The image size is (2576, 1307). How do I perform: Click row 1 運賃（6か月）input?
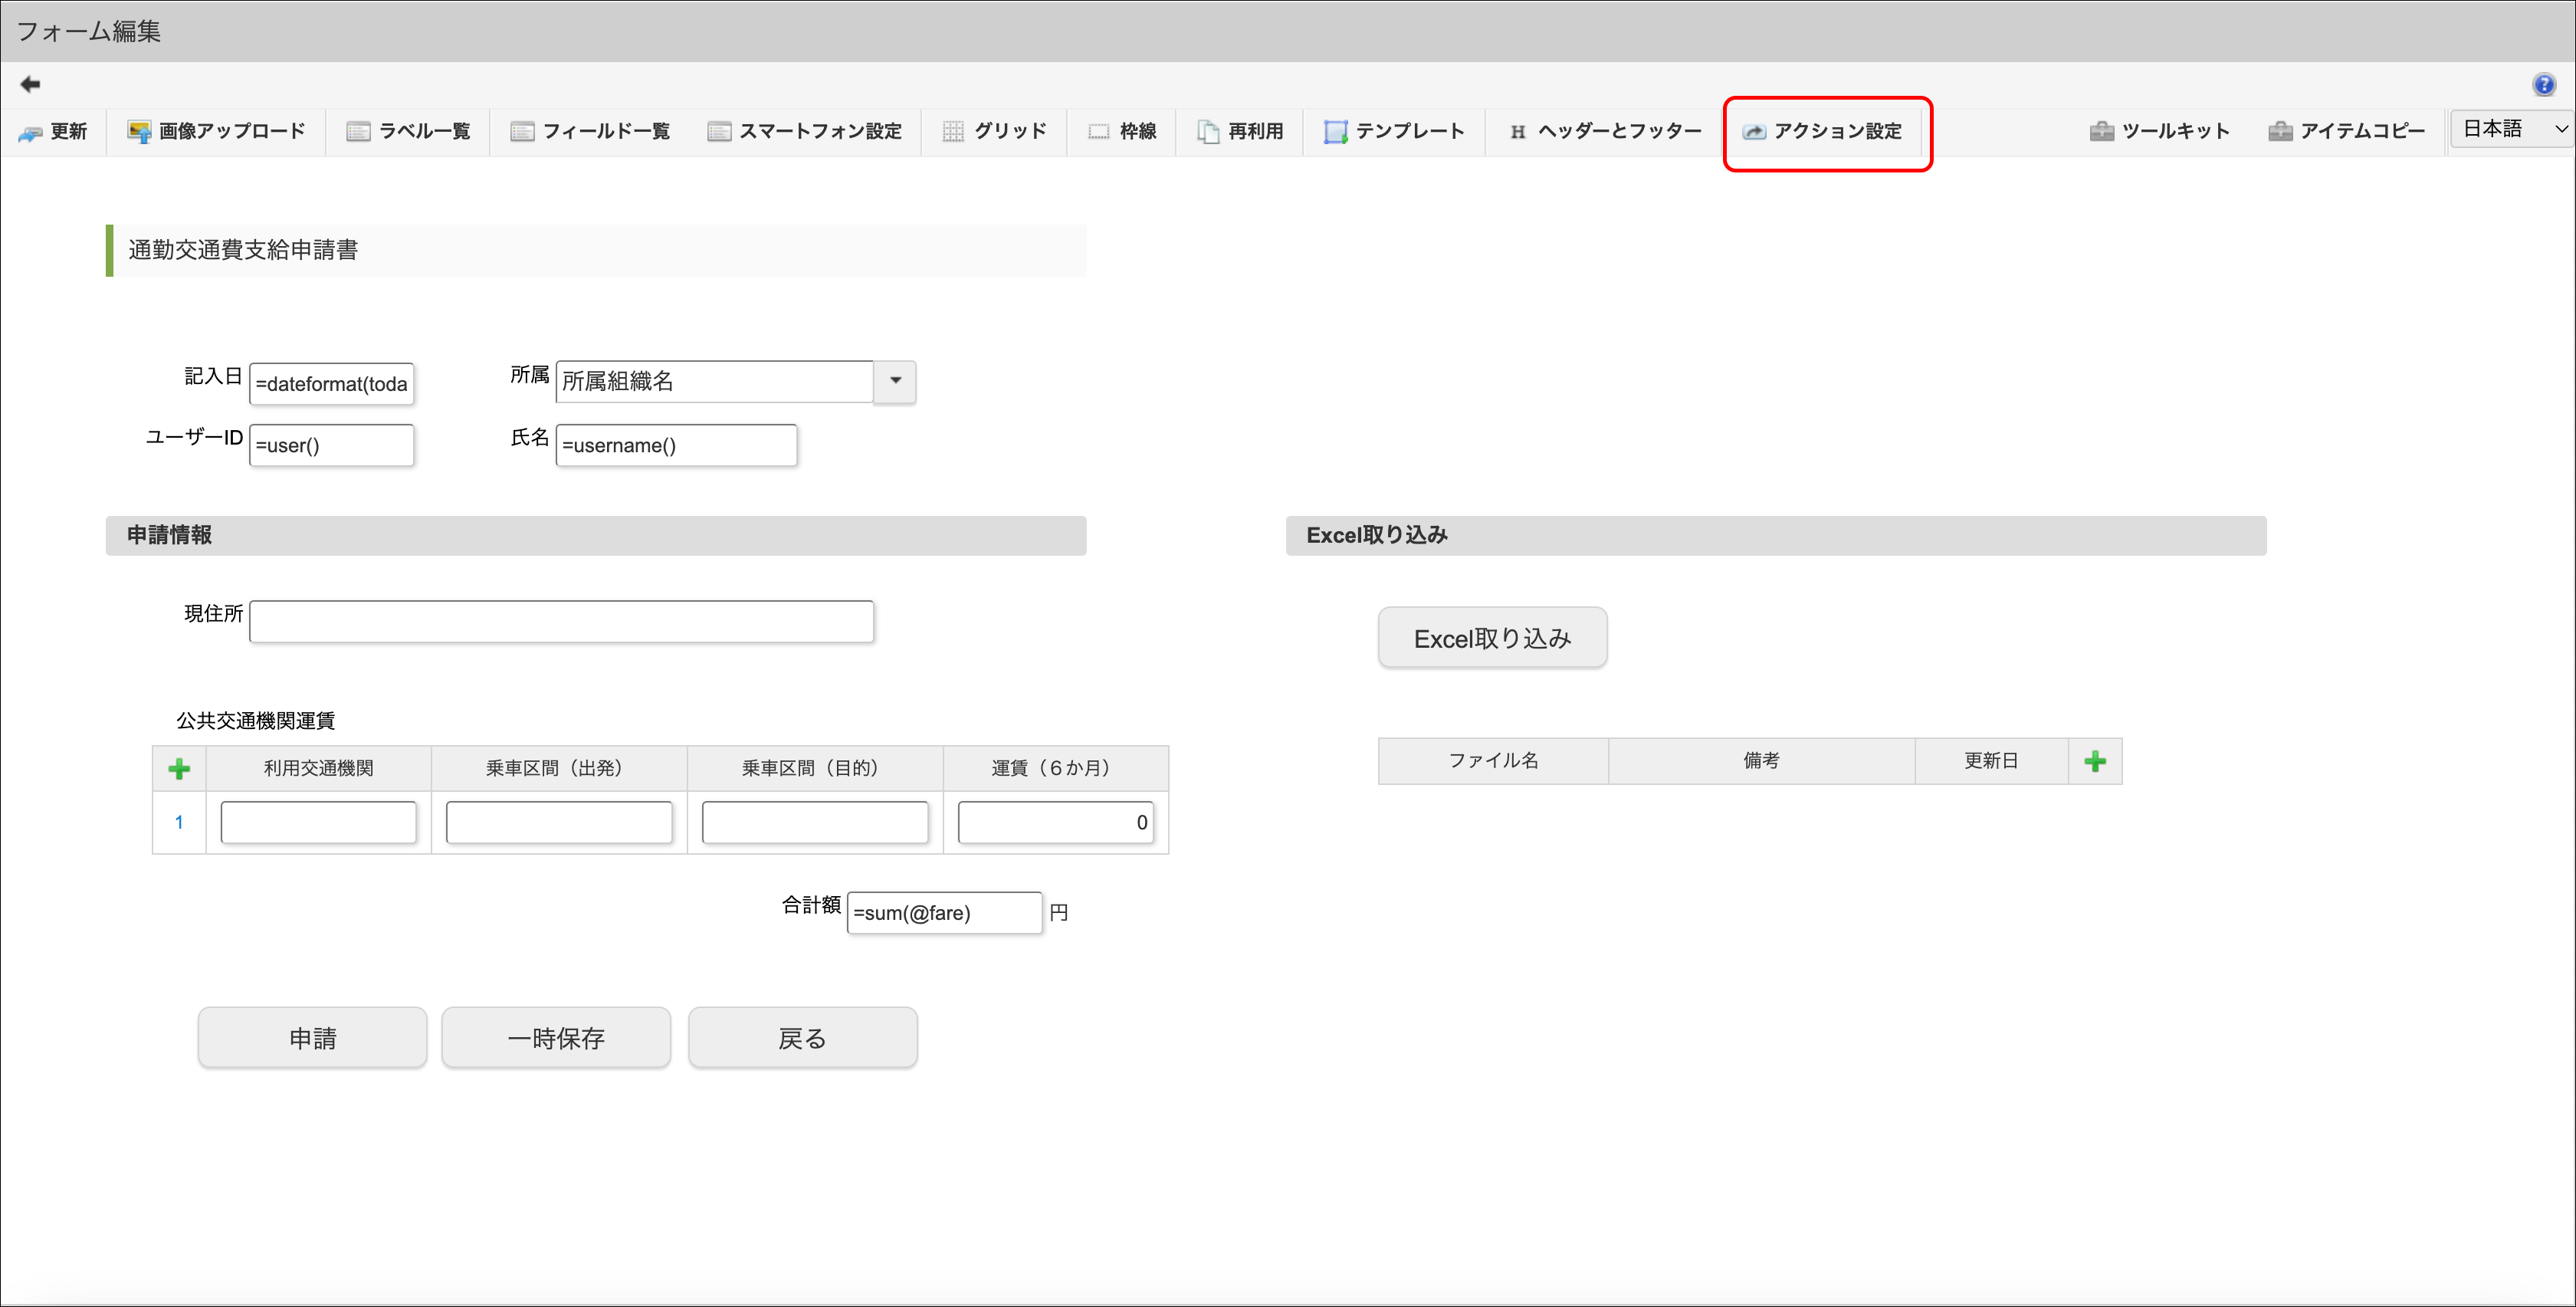coord(1055,822)
